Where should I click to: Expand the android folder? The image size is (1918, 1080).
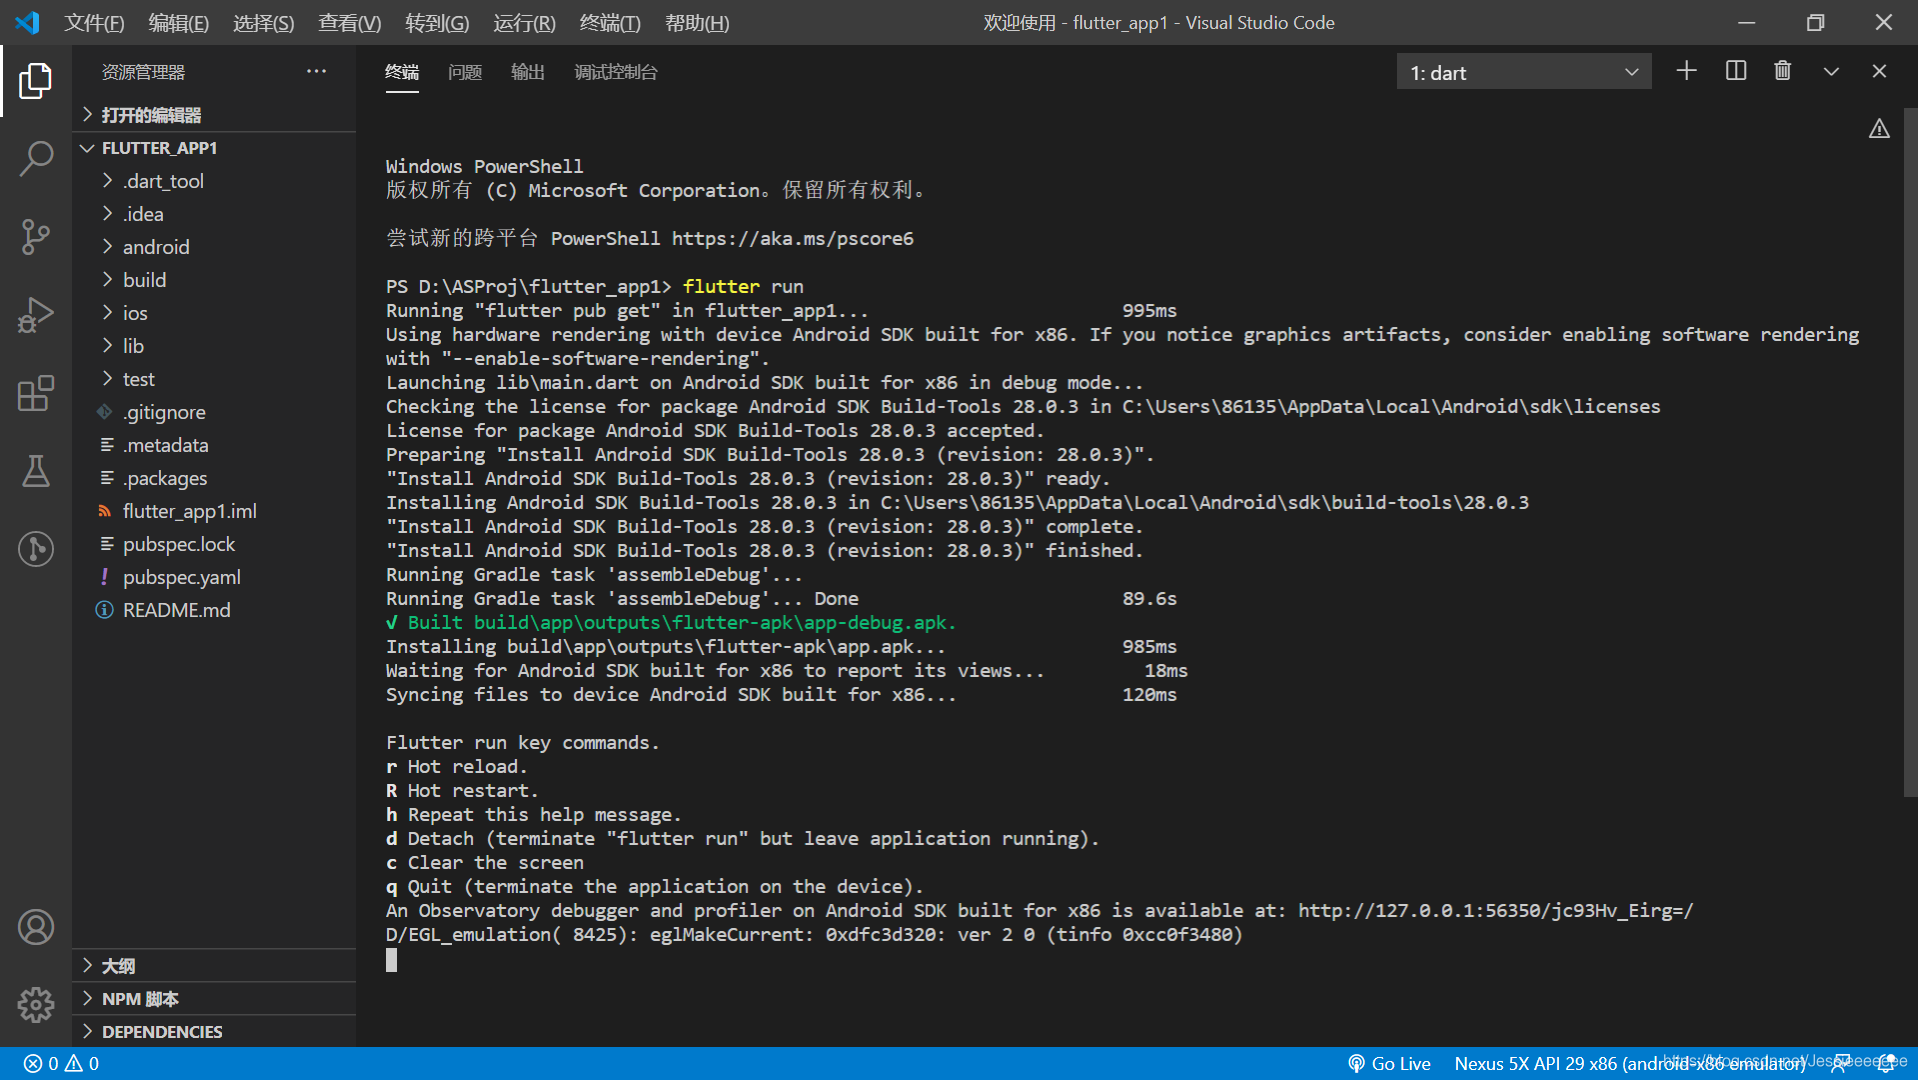coord(214,247)
